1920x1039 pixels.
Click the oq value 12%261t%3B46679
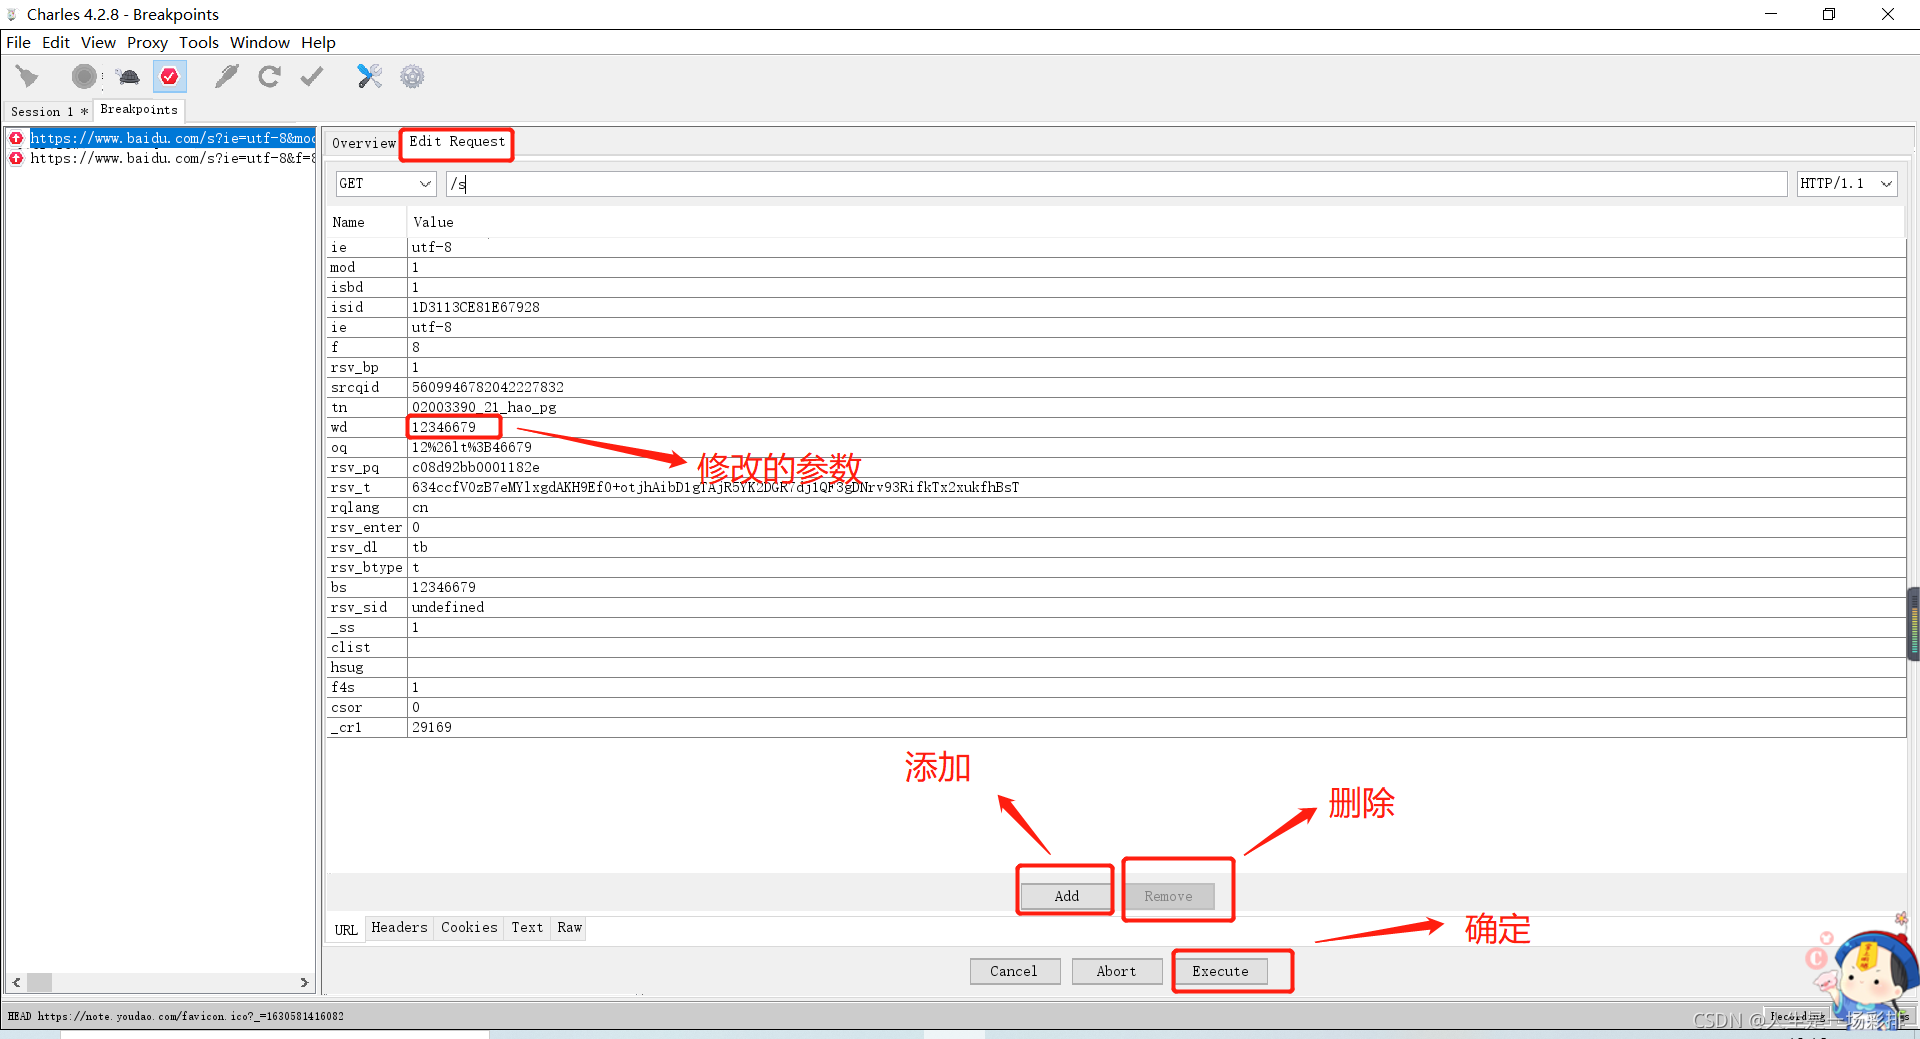472,447
